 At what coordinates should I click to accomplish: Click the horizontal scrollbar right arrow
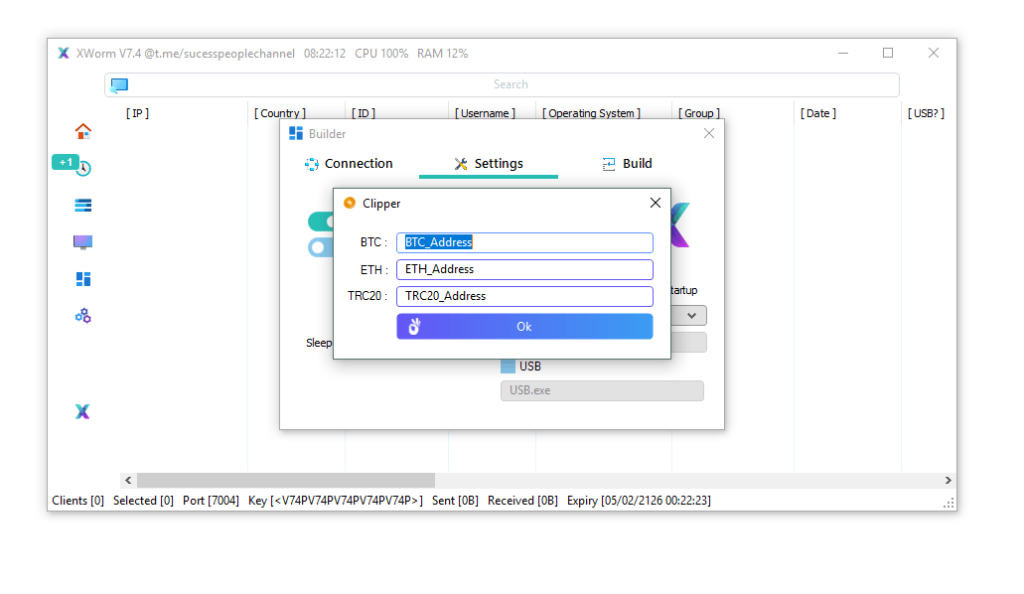click(950, 480)
